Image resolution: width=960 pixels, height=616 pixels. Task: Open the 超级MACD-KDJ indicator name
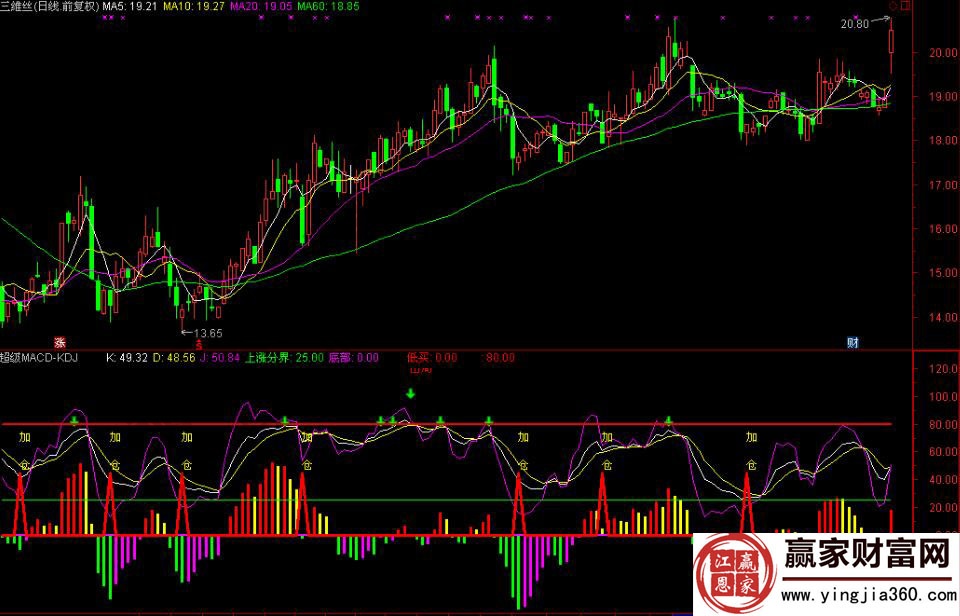click(x=39, y=357)
